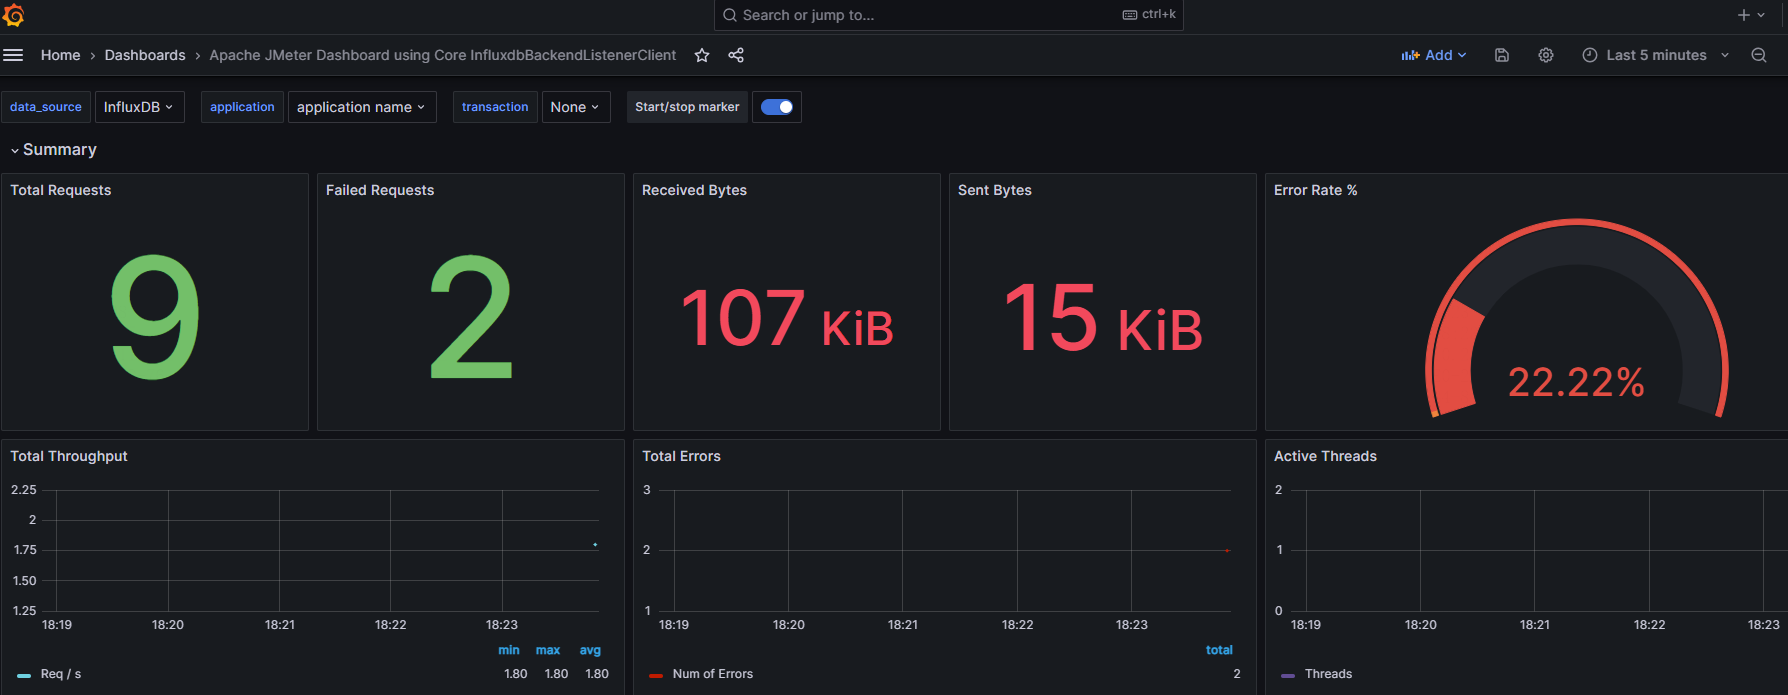Sort legend by min column
Viewport: 1788px width, 695px height.
509,650
